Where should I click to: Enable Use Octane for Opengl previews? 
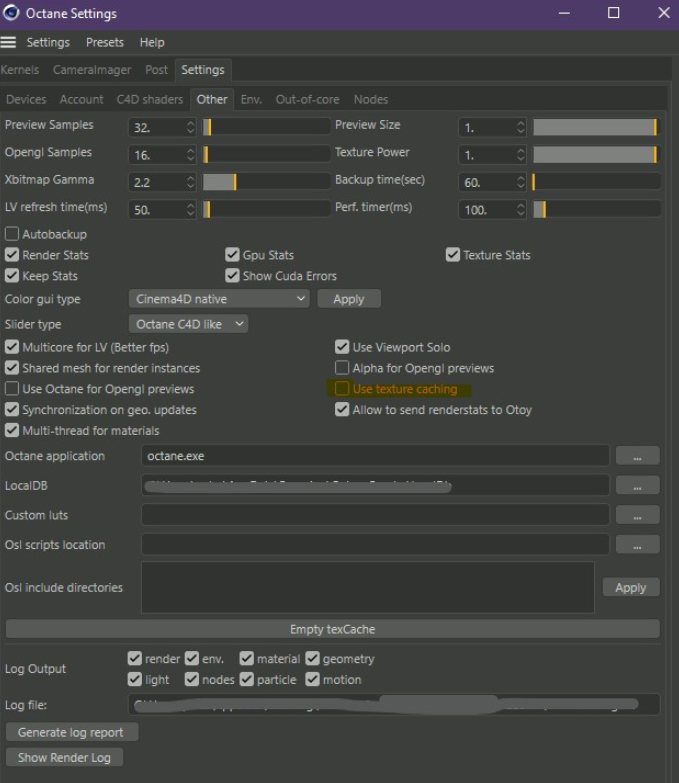[x=12, y=389]
